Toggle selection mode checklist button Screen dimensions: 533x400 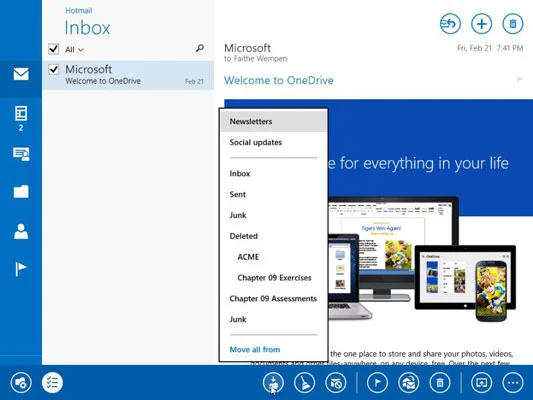tap(52, 383)
